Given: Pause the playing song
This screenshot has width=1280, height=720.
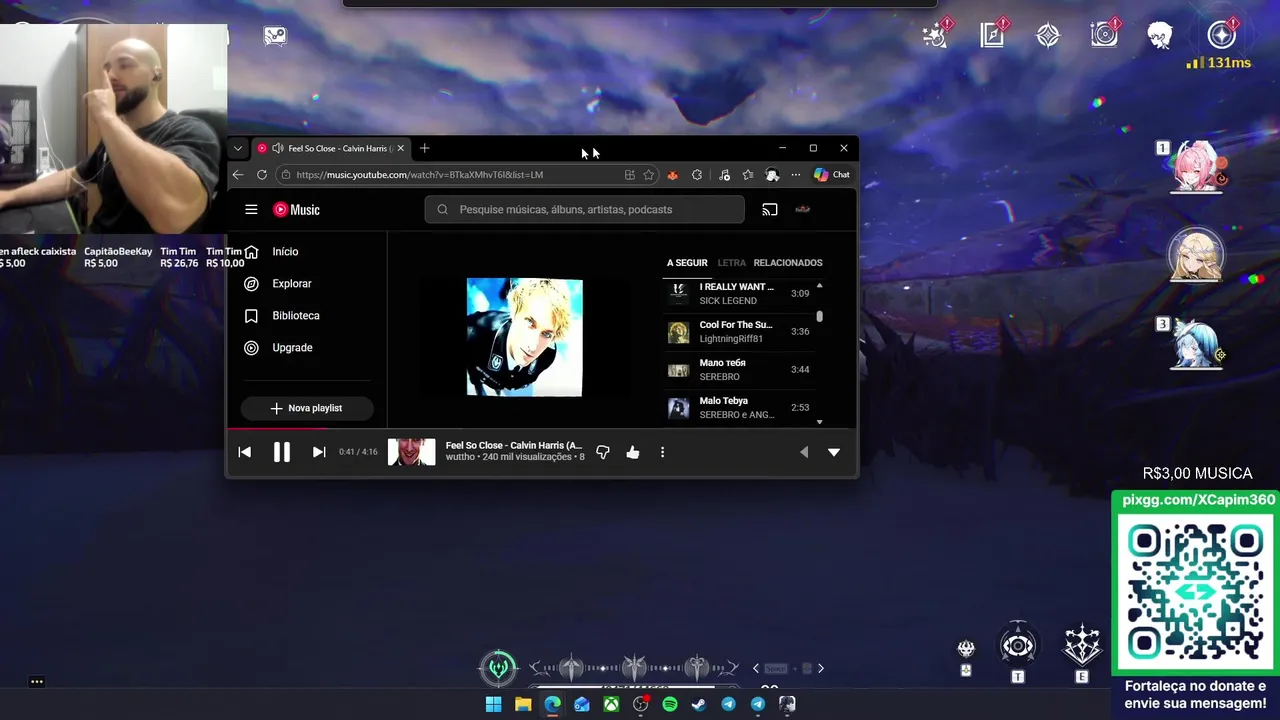Looking at the screenshot, I should click(282, 452).
